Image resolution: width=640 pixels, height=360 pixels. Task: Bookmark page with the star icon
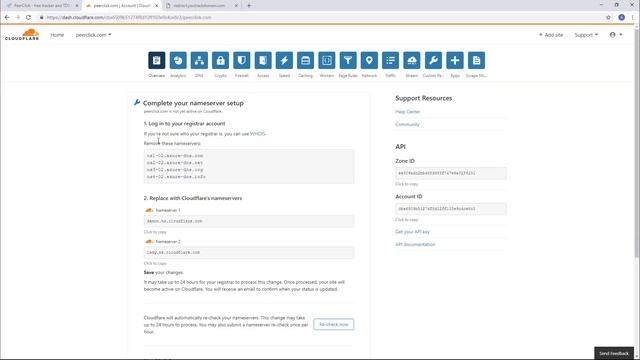[608, 17]
